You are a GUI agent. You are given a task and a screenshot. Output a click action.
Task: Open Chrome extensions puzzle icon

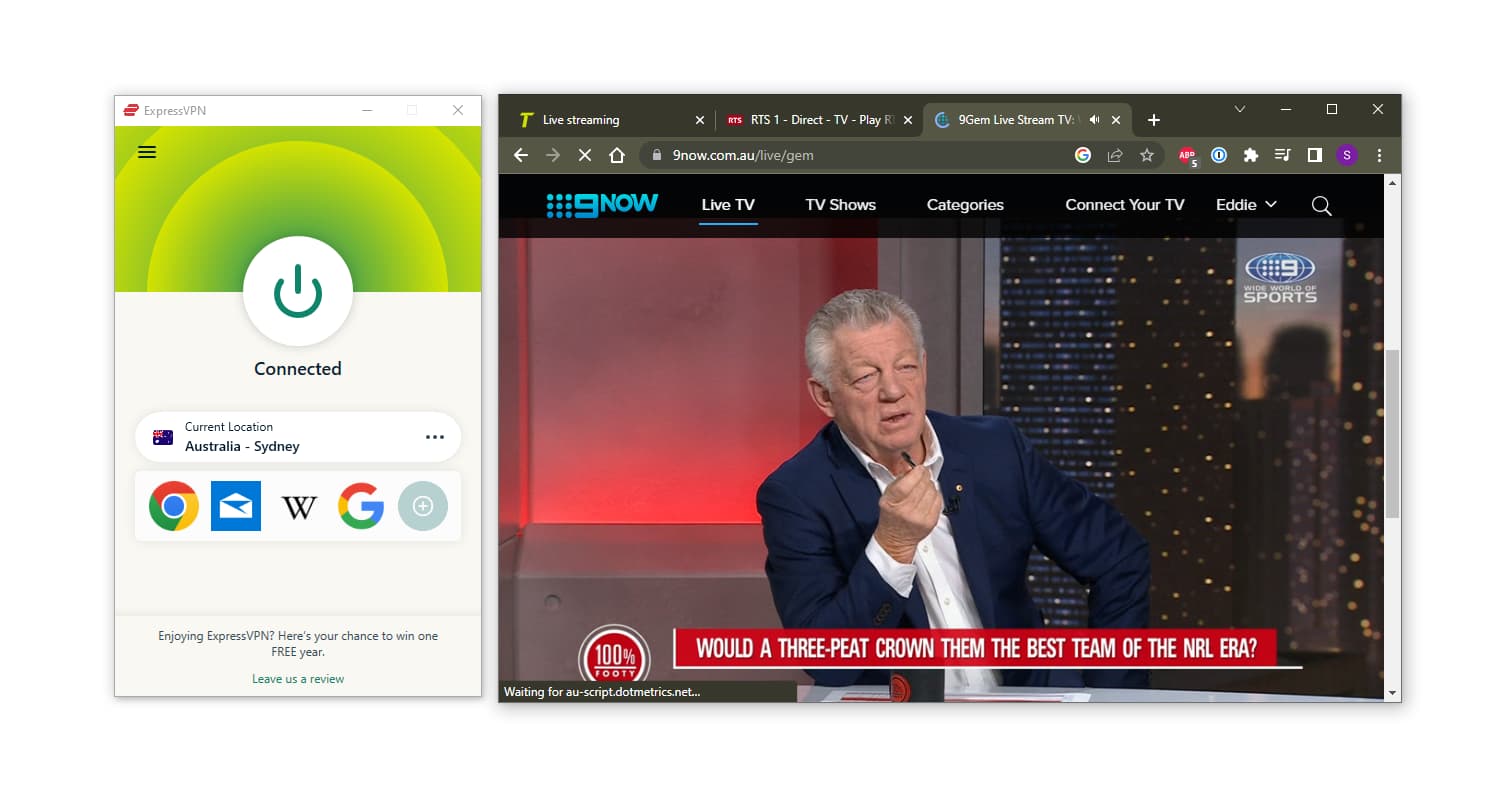1251,155
